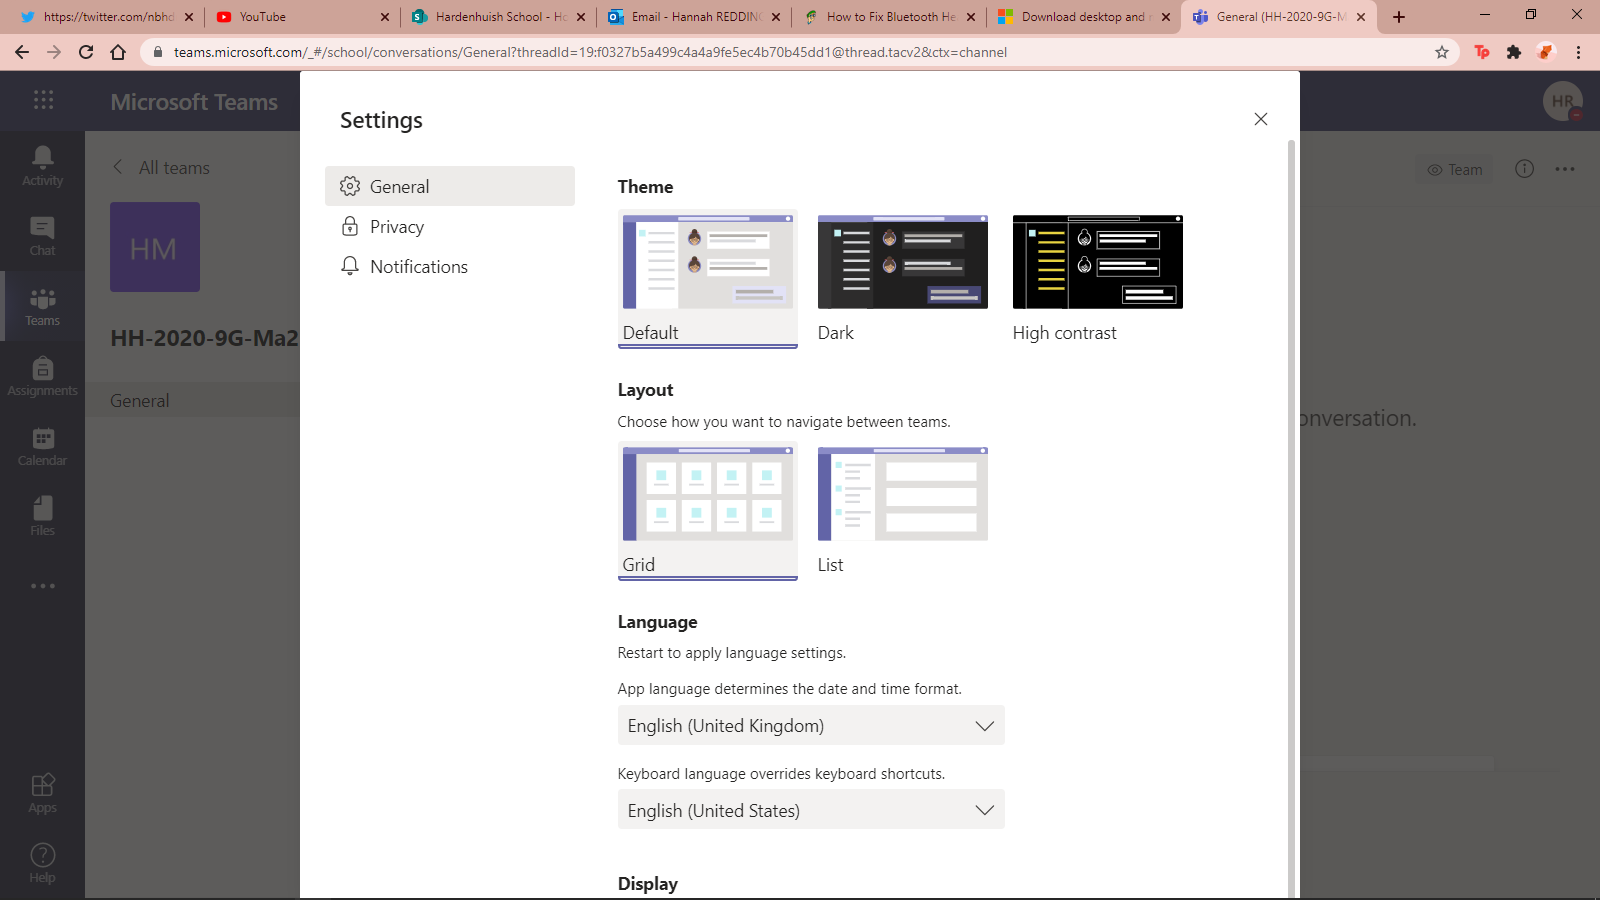
Task: Open the Activity bell icon in sidebar
Action: (42, 166)
